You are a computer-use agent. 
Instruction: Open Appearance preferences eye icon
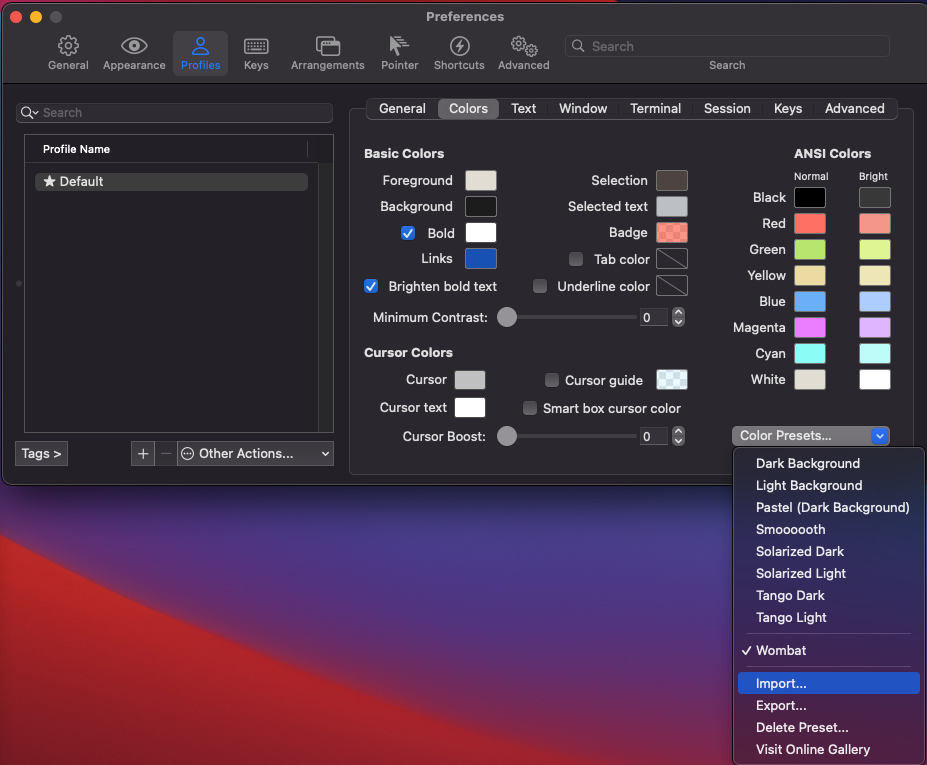[x=134, y=46]
